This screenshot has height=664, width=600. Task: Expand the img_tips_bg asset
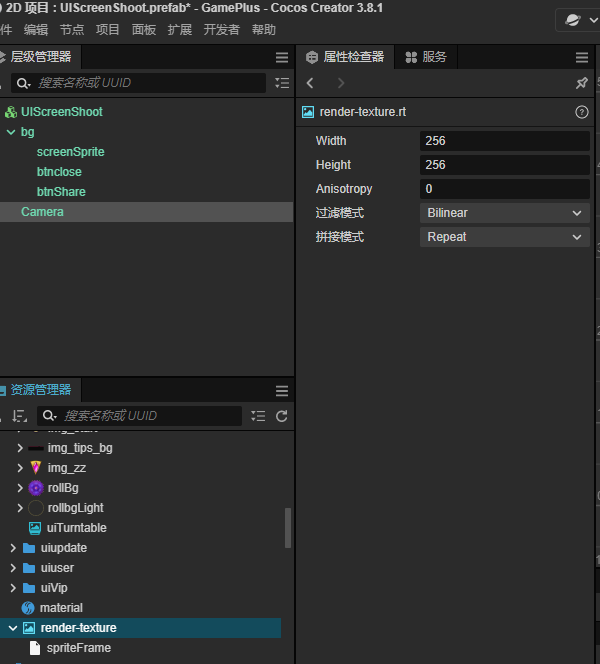click(x=20, y=448)
